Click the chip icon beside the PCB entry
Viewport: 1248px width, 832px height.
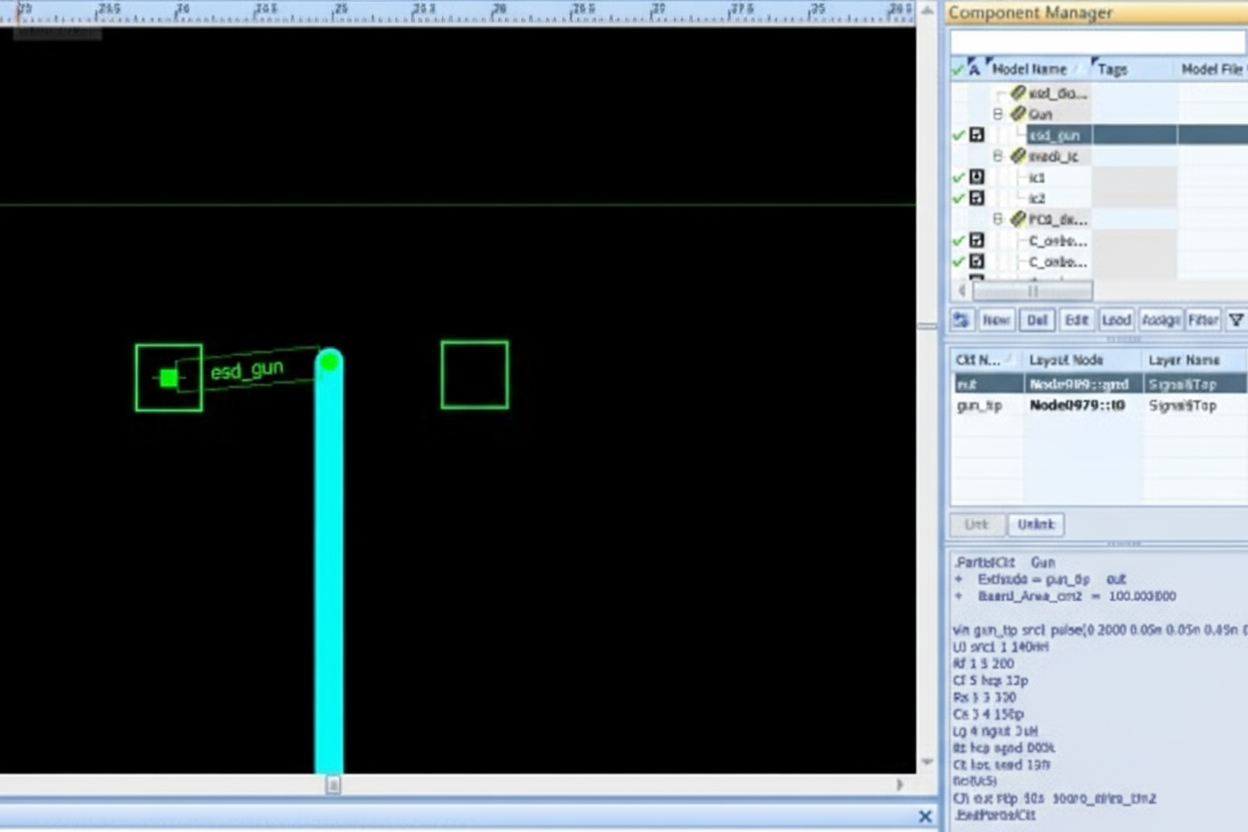pos(1017,219)
